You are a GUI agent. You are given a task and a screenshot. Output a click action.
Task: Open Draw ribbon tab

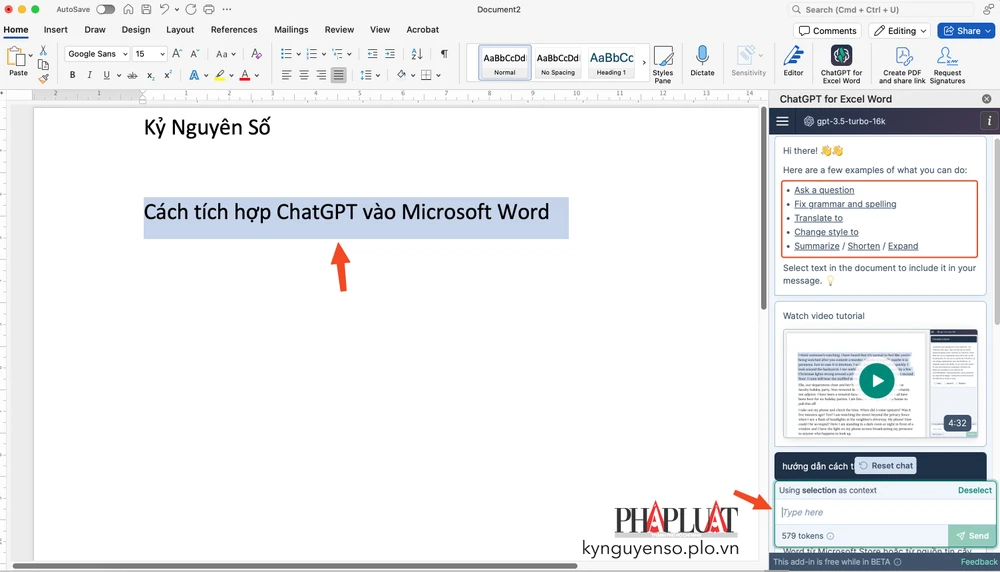(95, 30)
